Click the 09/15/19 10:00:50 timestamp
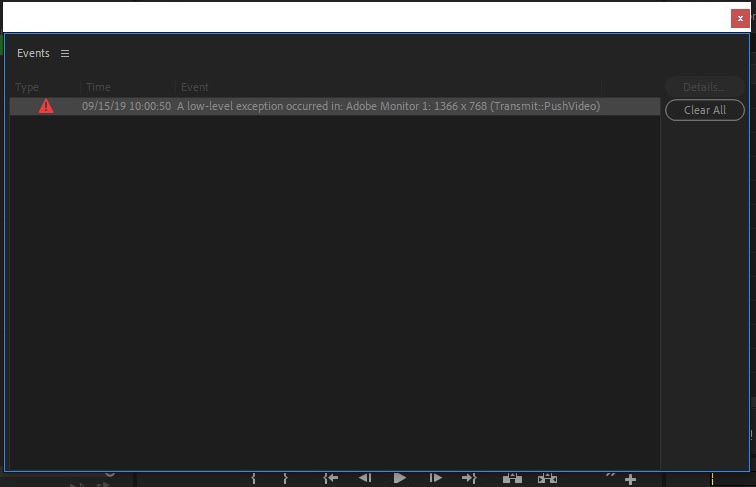This screenshot has width=756, height=487. pyautogui.click(x=126, y=106)
